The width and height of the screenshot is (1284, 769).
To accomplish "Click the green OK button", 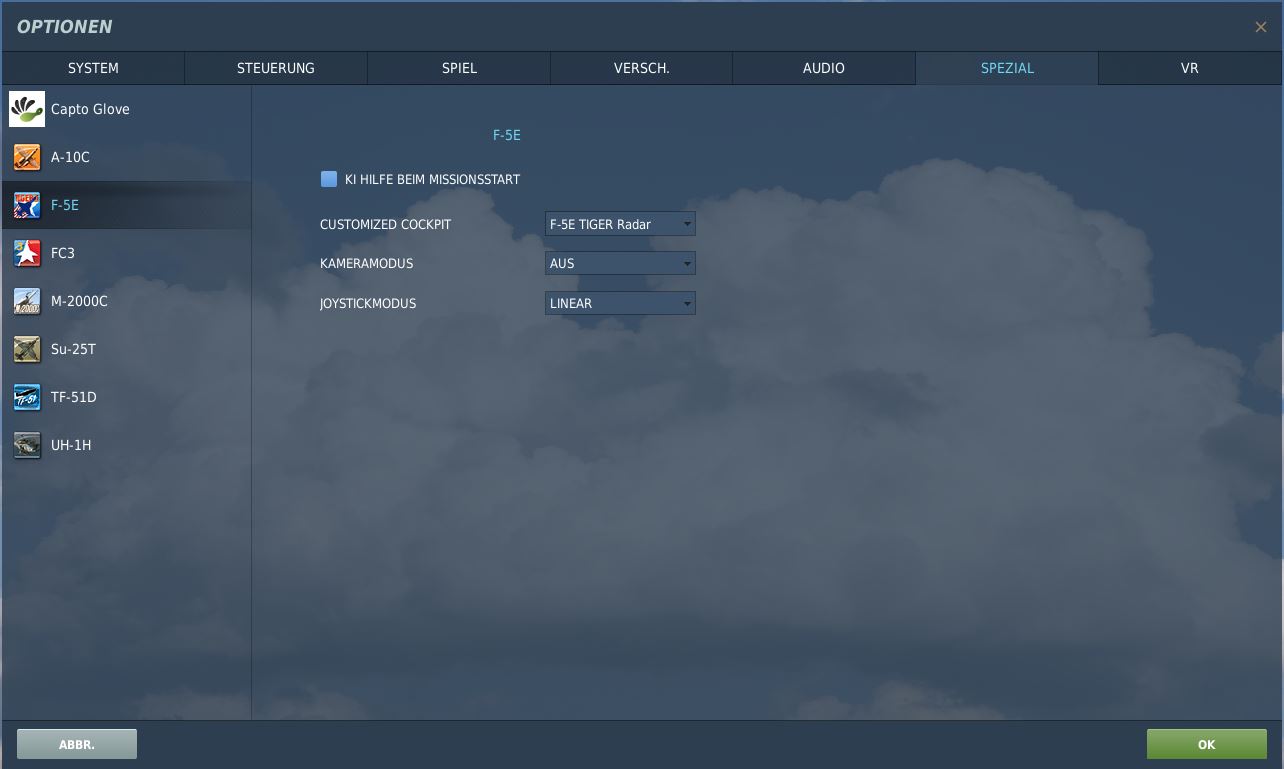I will 1206,744.
